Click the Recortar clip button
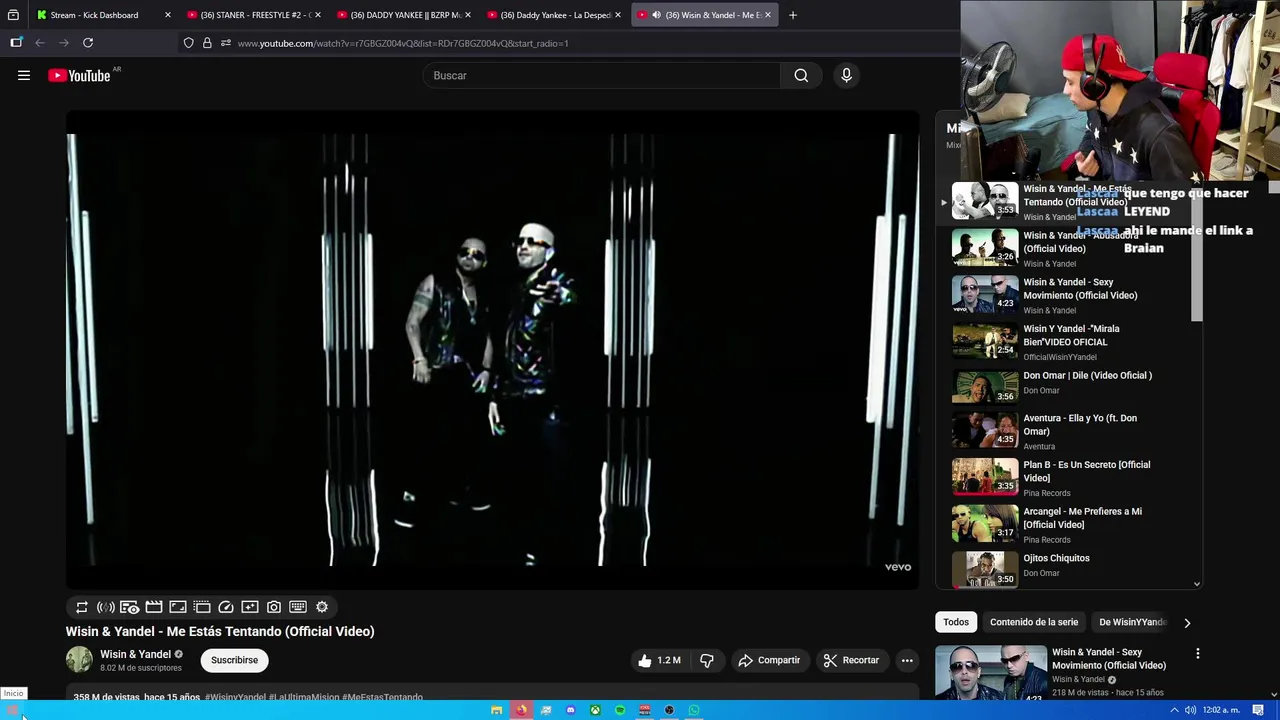 (x=851, y=660)
